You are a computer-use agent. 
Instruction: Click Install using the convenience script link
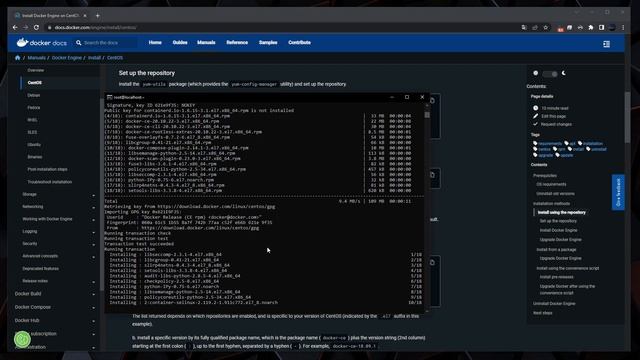click(568, 268)
